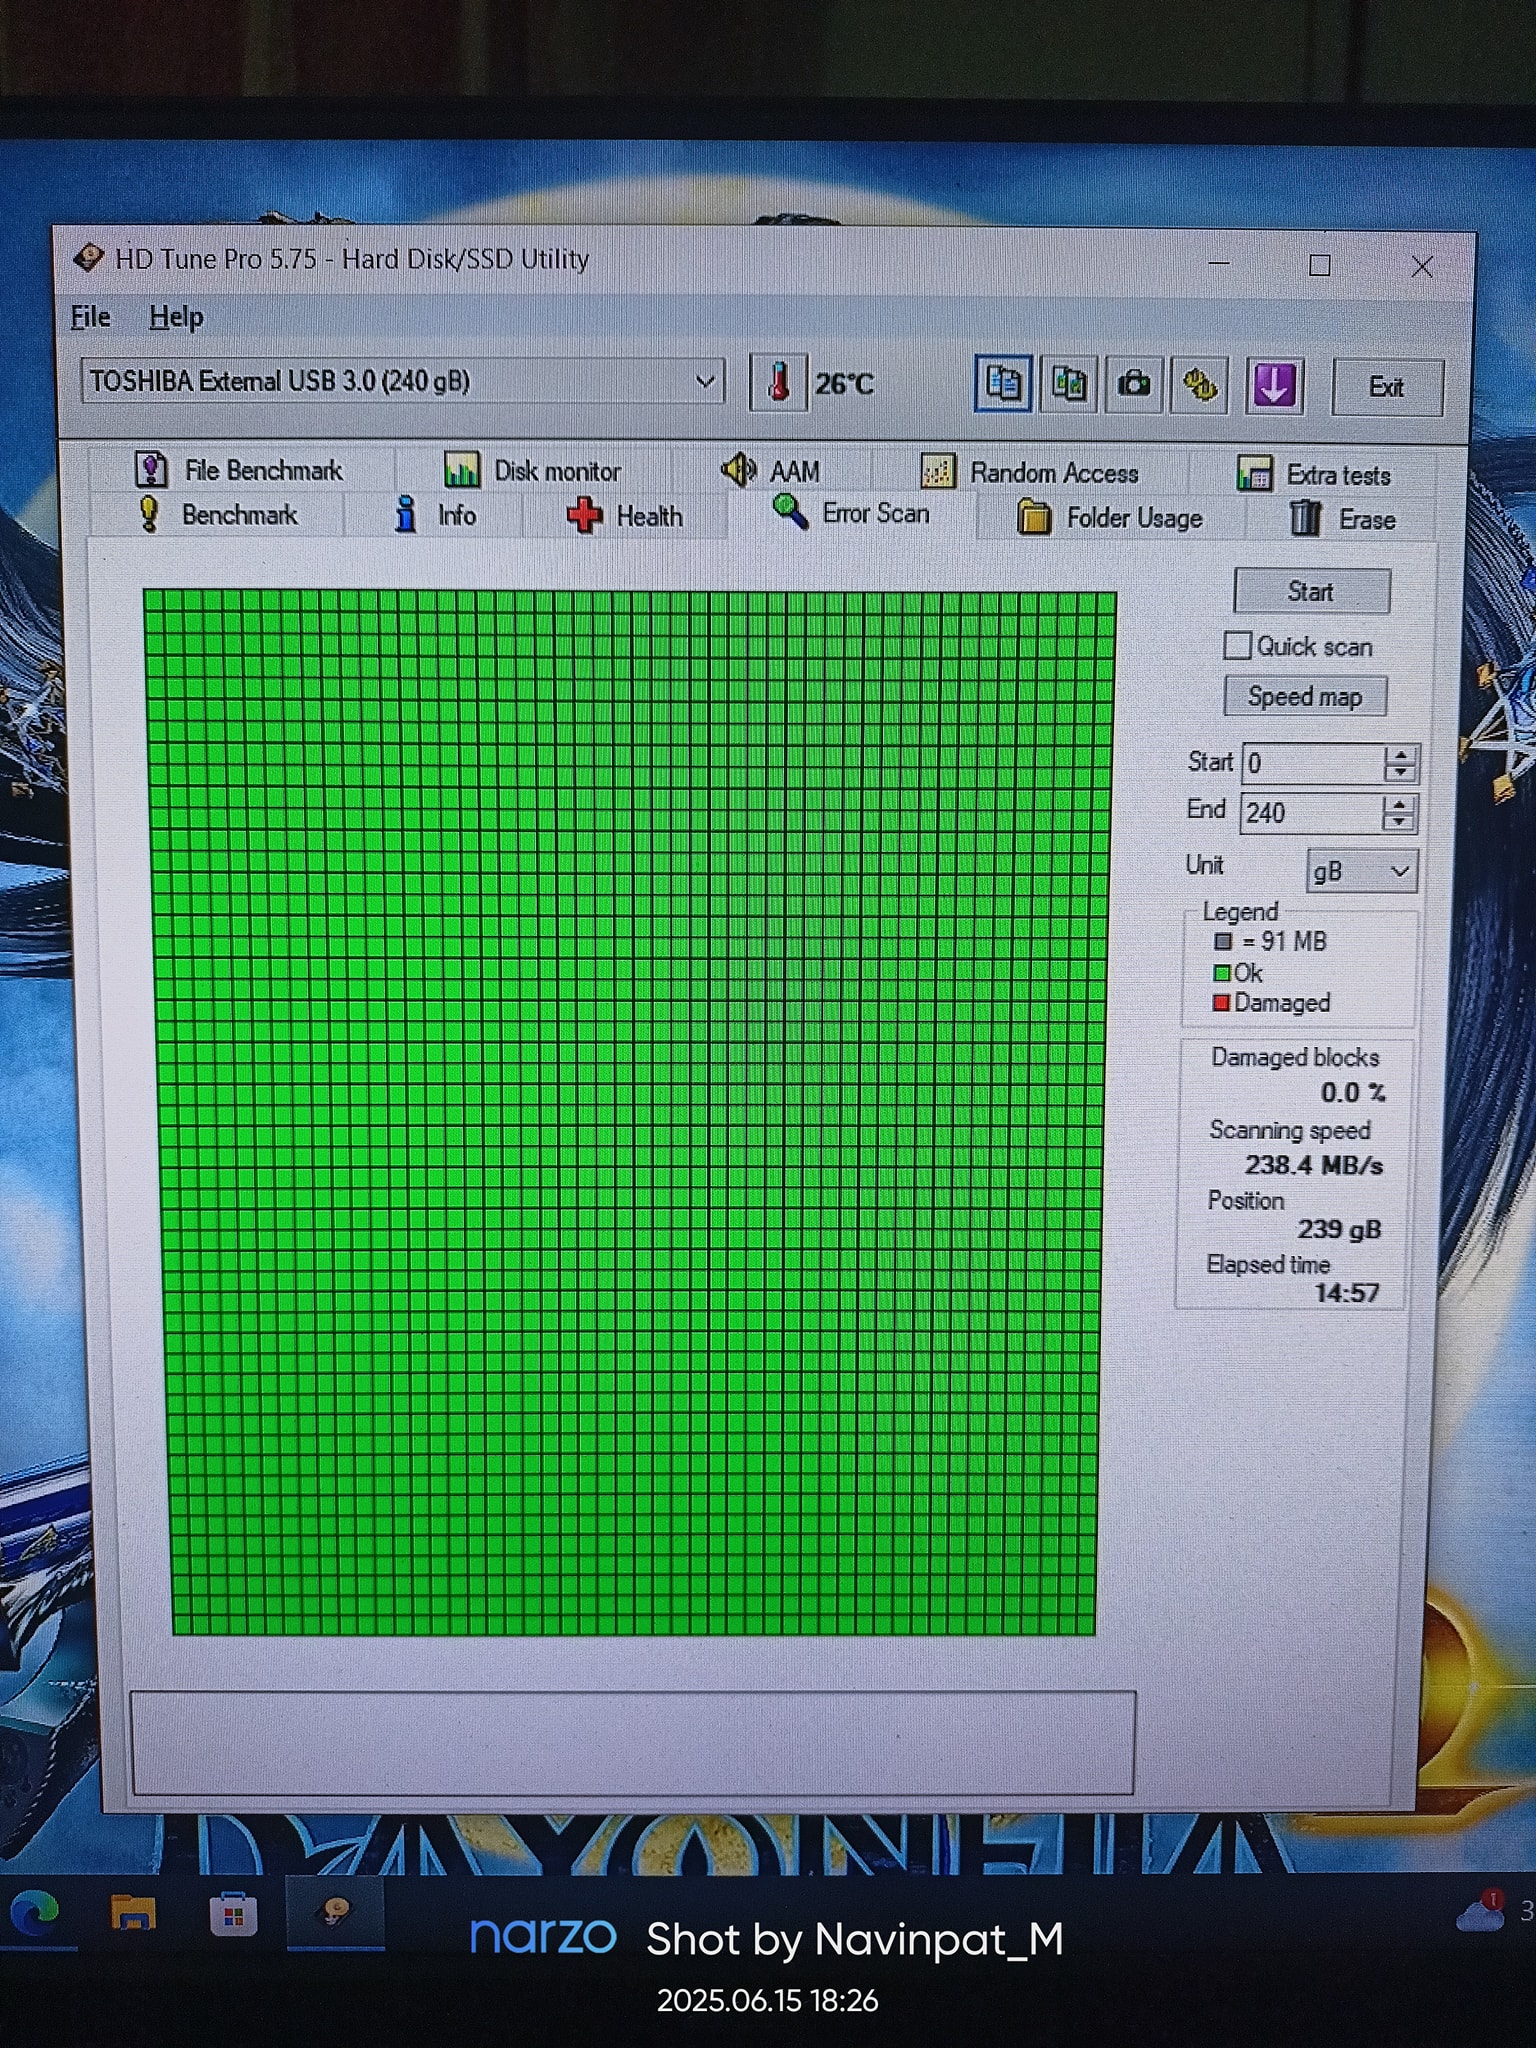The width and height of the screenshot is (1536, 2048).
Task: Open Microsoft Edge from the taskbar
Action: tap(35, 1914)
